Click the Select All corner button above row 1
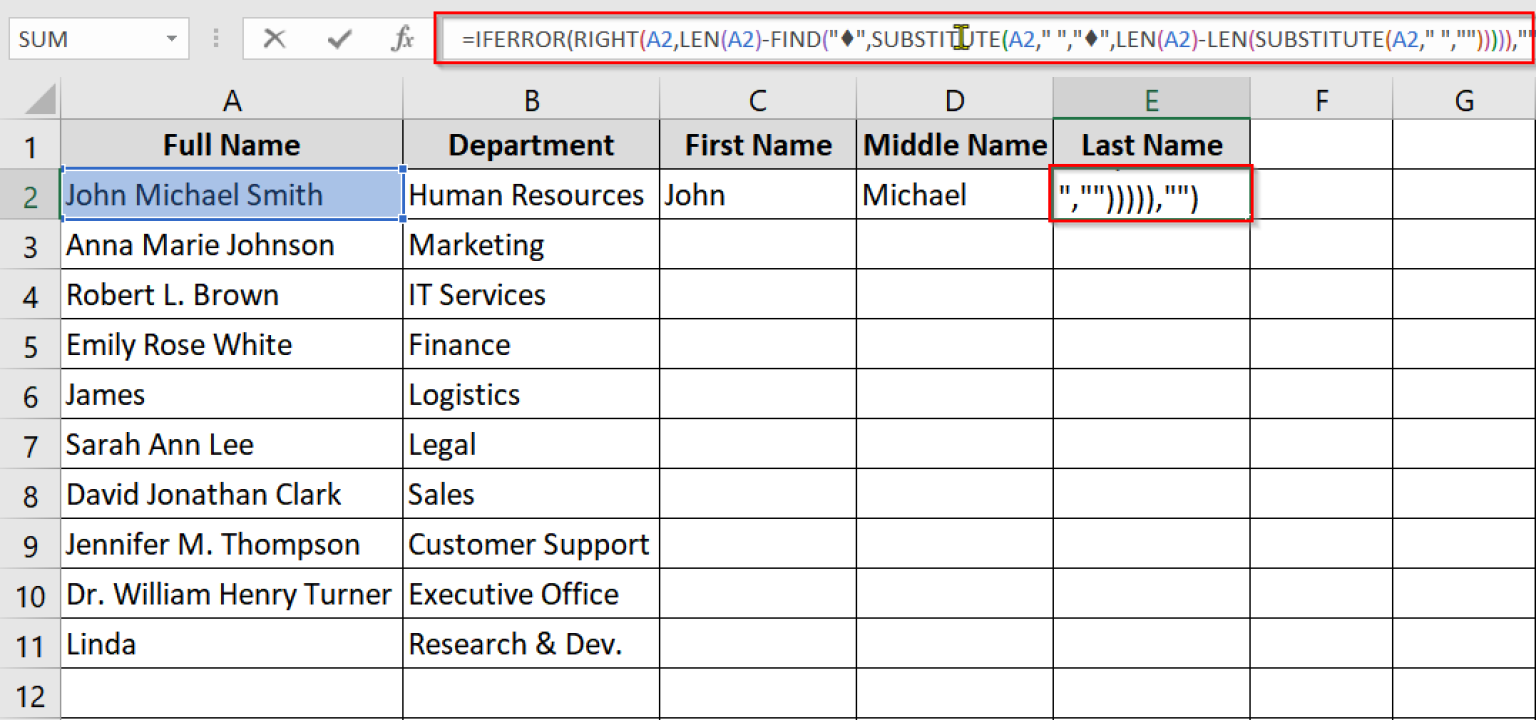Image resolution: width=1536 pixels, height=720 pixels. (x=31, y=99)
